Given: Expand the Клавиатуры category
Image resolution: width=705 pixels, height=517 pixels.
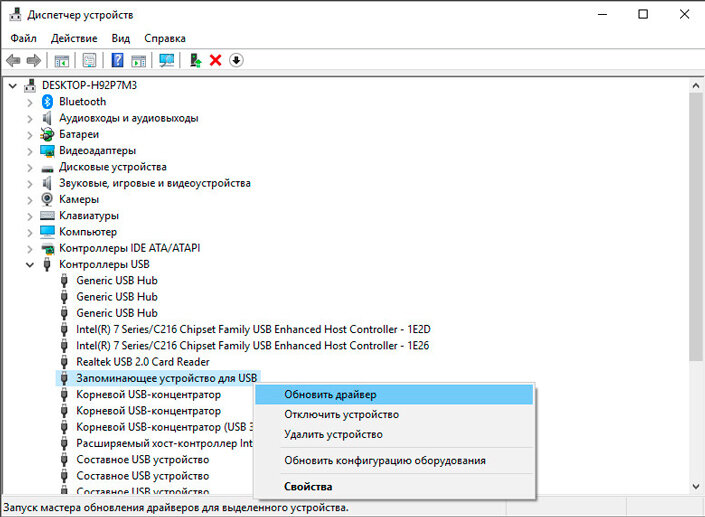Looking at the screenshot, I should tap(30, 216).
